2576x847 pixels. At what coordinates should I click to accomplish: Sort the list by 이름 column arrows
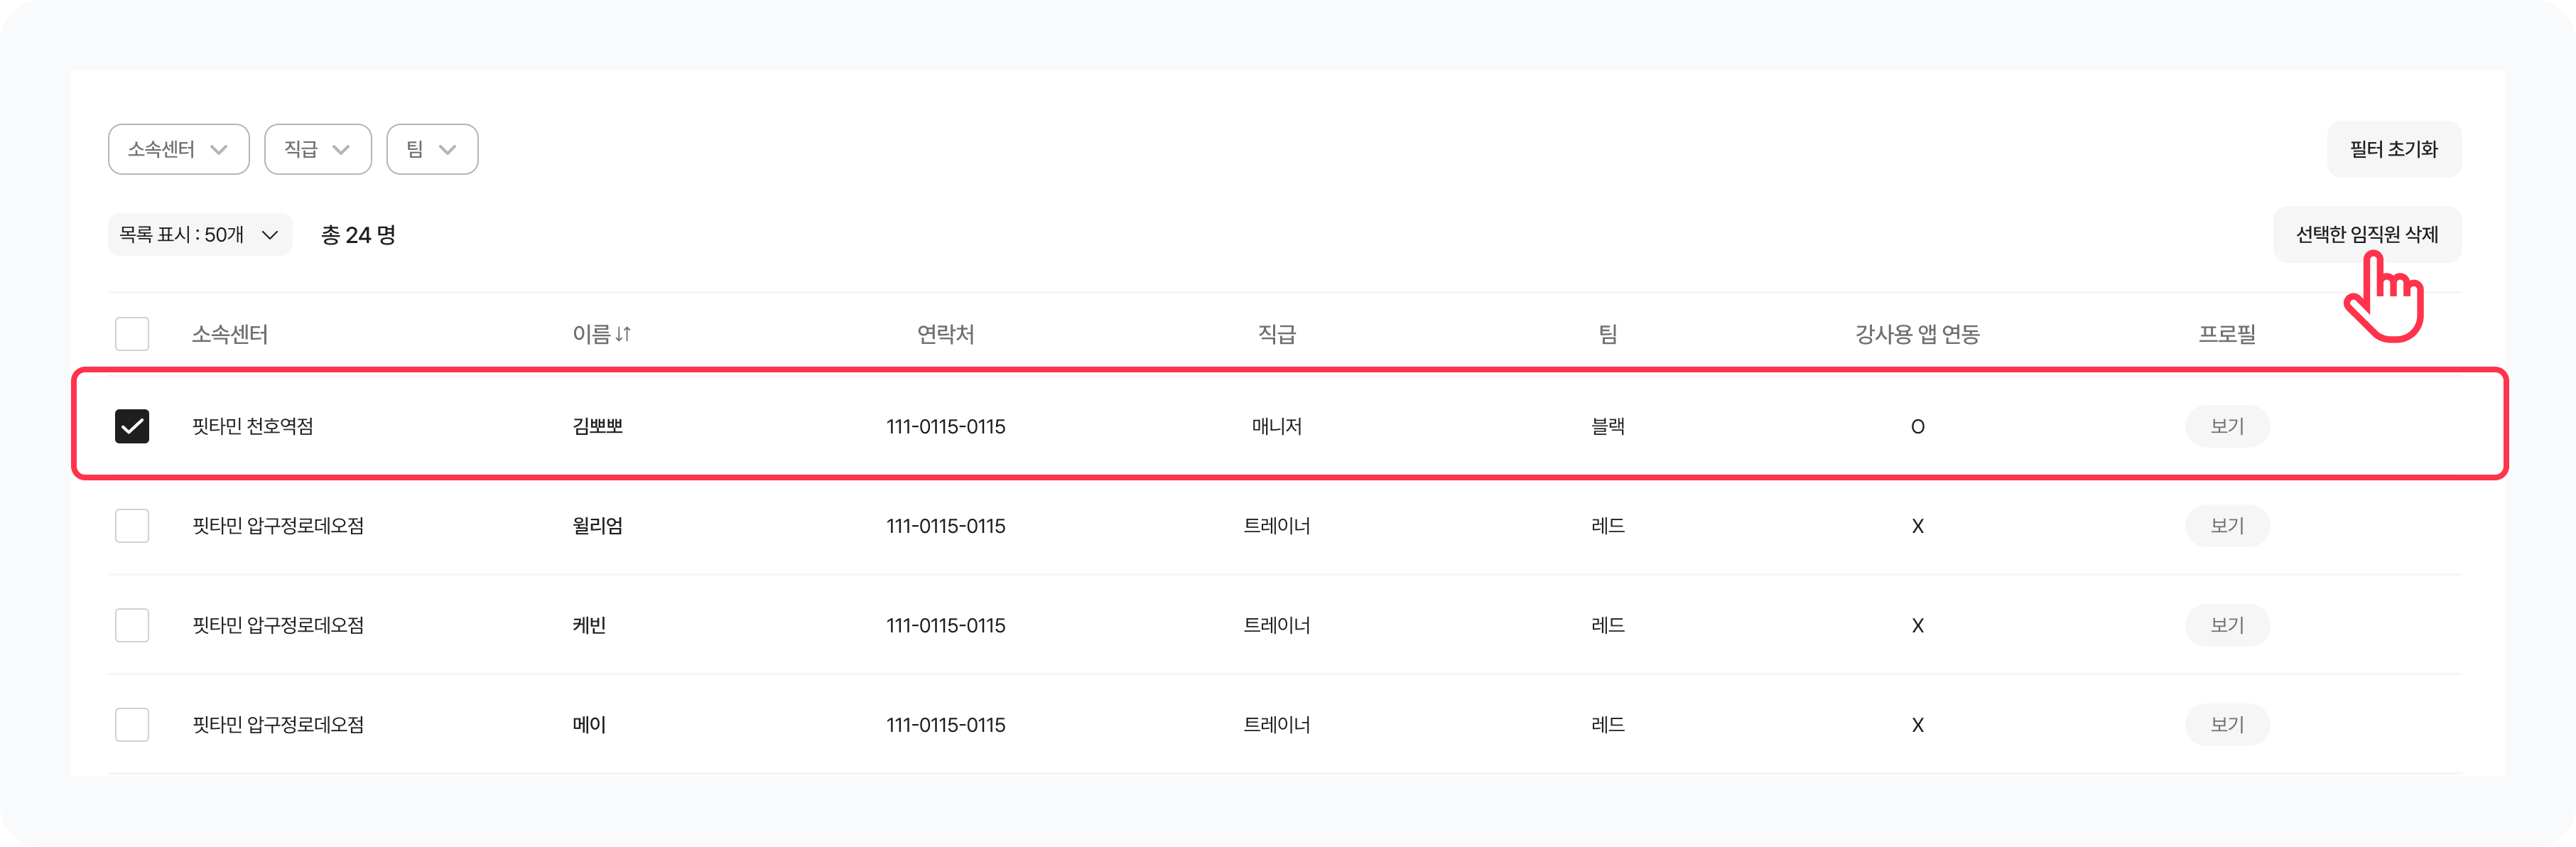622,334
